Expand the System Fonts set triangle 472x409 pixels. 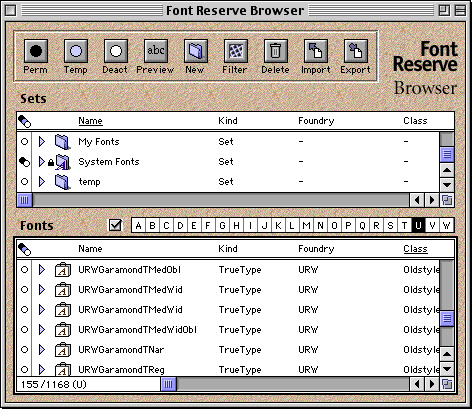point(42,162)
